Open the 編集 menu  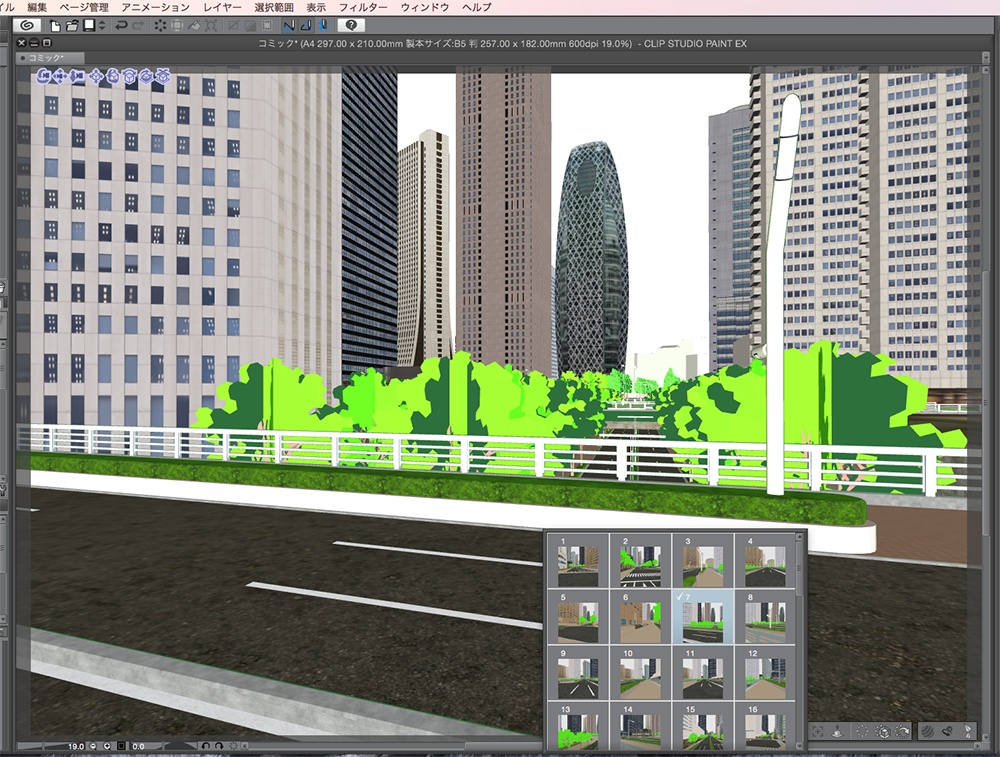click(x=37, y=8)
